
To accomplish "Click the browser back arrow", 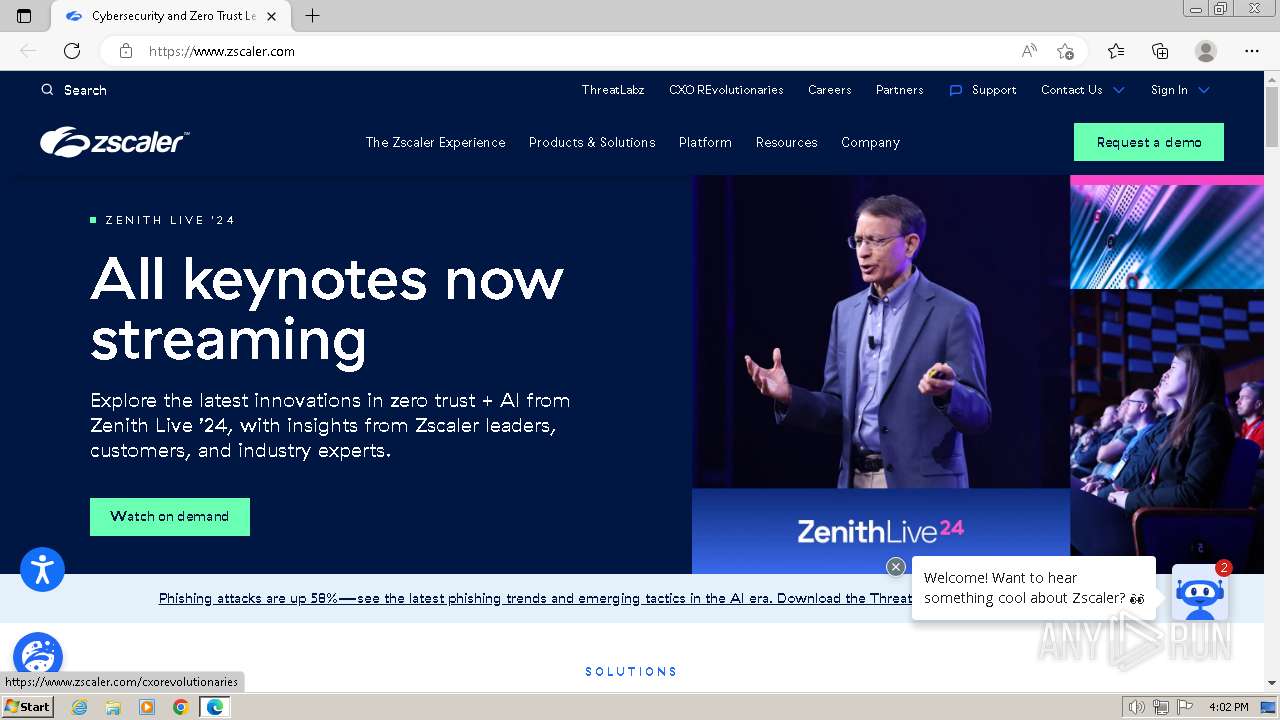I will tap(28, 51).
